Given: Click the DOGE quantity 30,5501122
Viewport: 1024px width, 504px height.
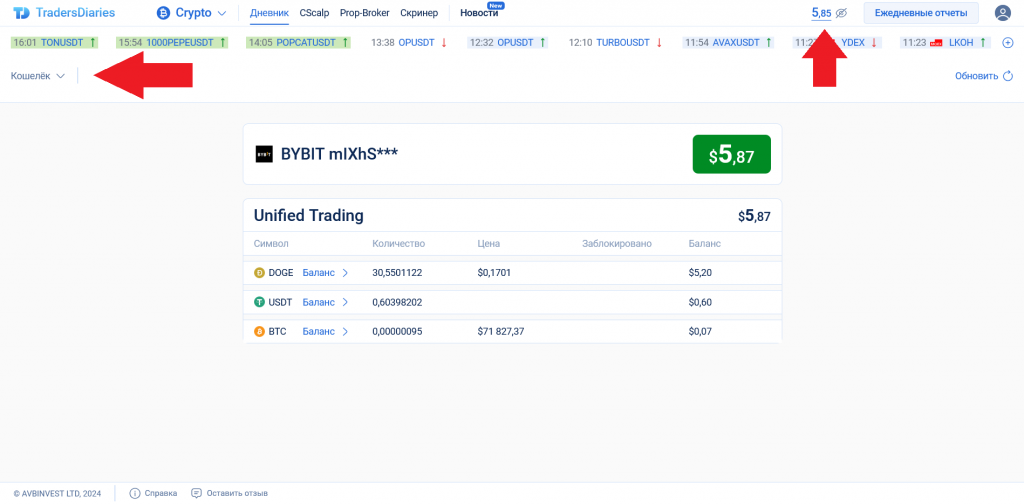Looking at the screenshot, I should point(397,273).
